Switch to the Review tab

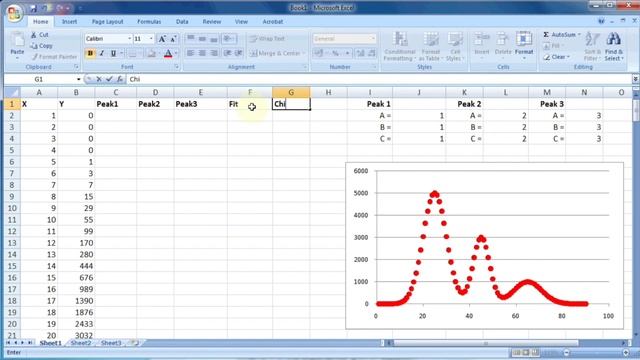[212, 22]
